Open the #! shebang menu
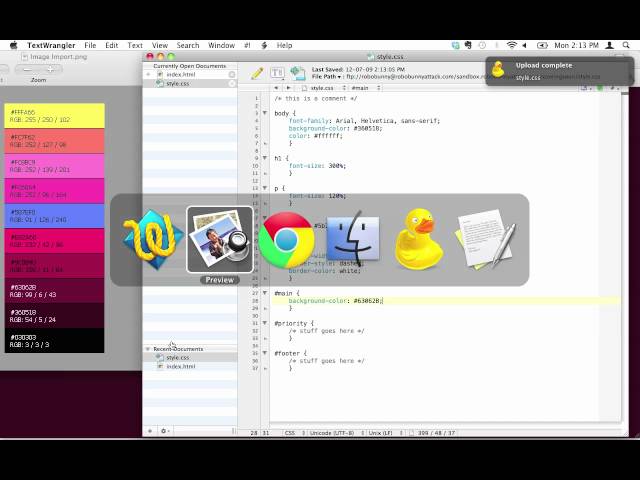This screenshot has width=640, height=480. click(x=247, y=45)
